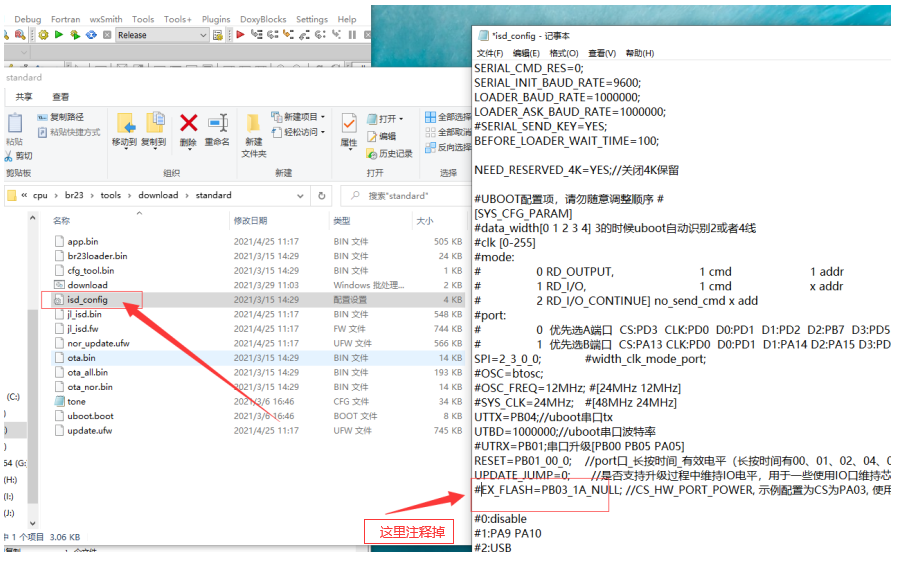Click download in breadcrumb path
The height and width of the screenshot is (564, 907).
coord(158,196)
